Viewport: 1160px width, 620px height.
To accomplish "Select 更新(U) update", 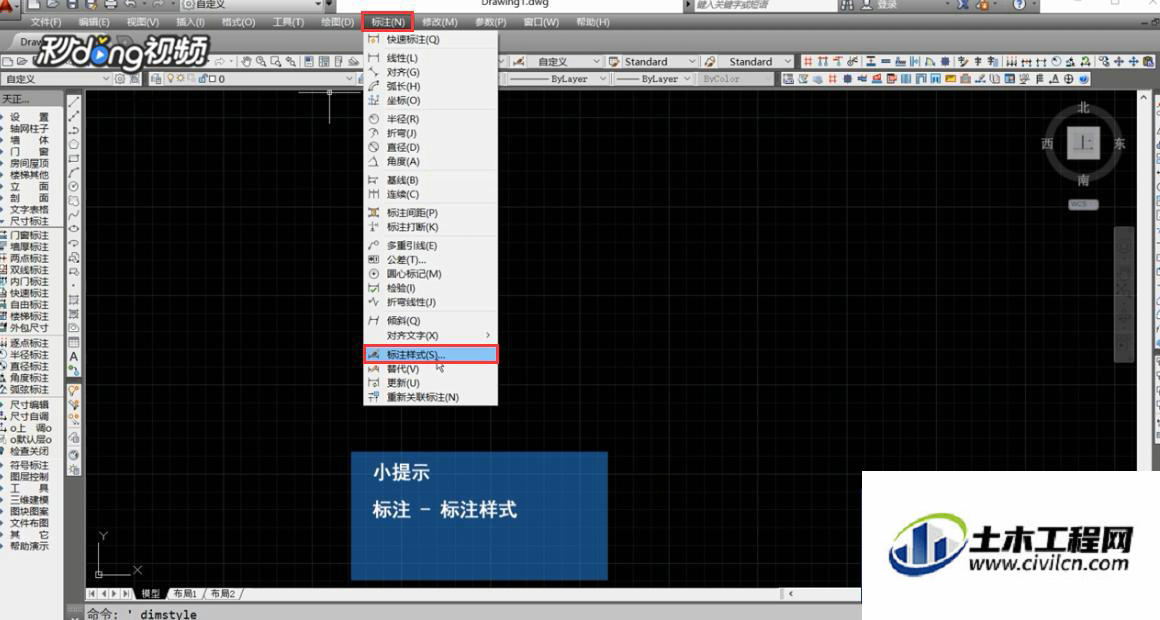I will (x=431, y=383).
